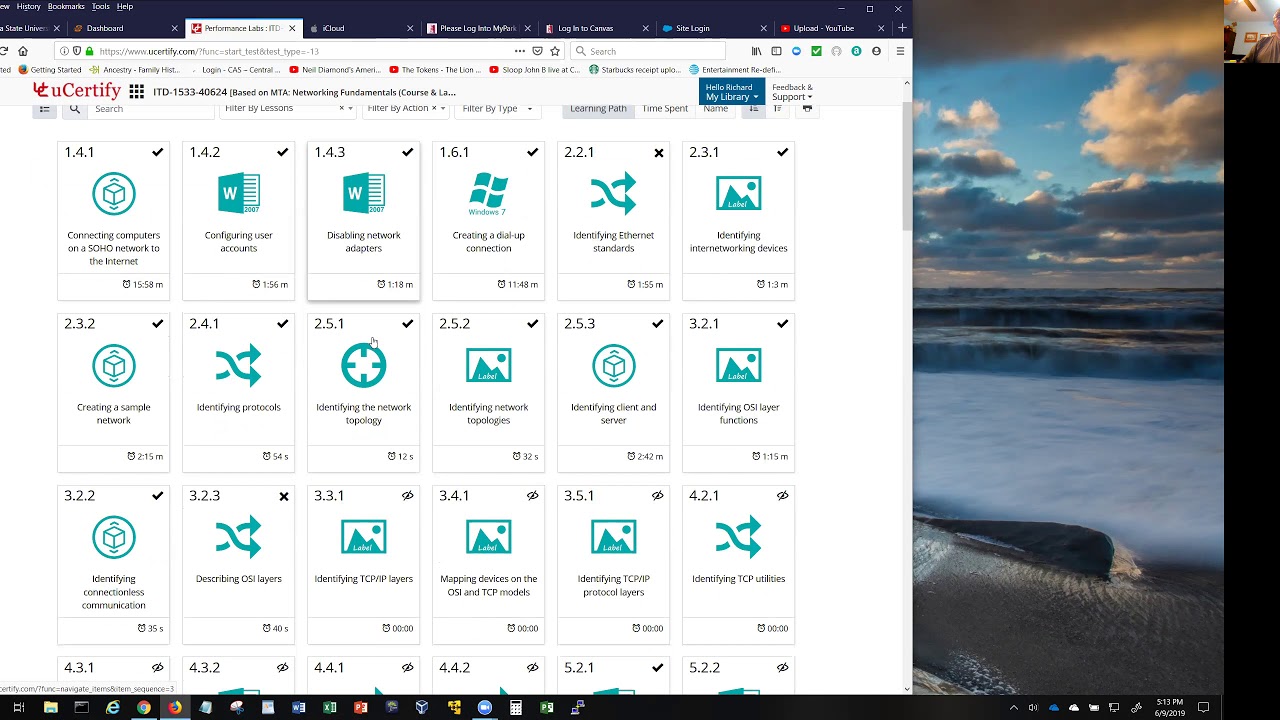Toggle hidden eye on lab 4.3.1

158,668
